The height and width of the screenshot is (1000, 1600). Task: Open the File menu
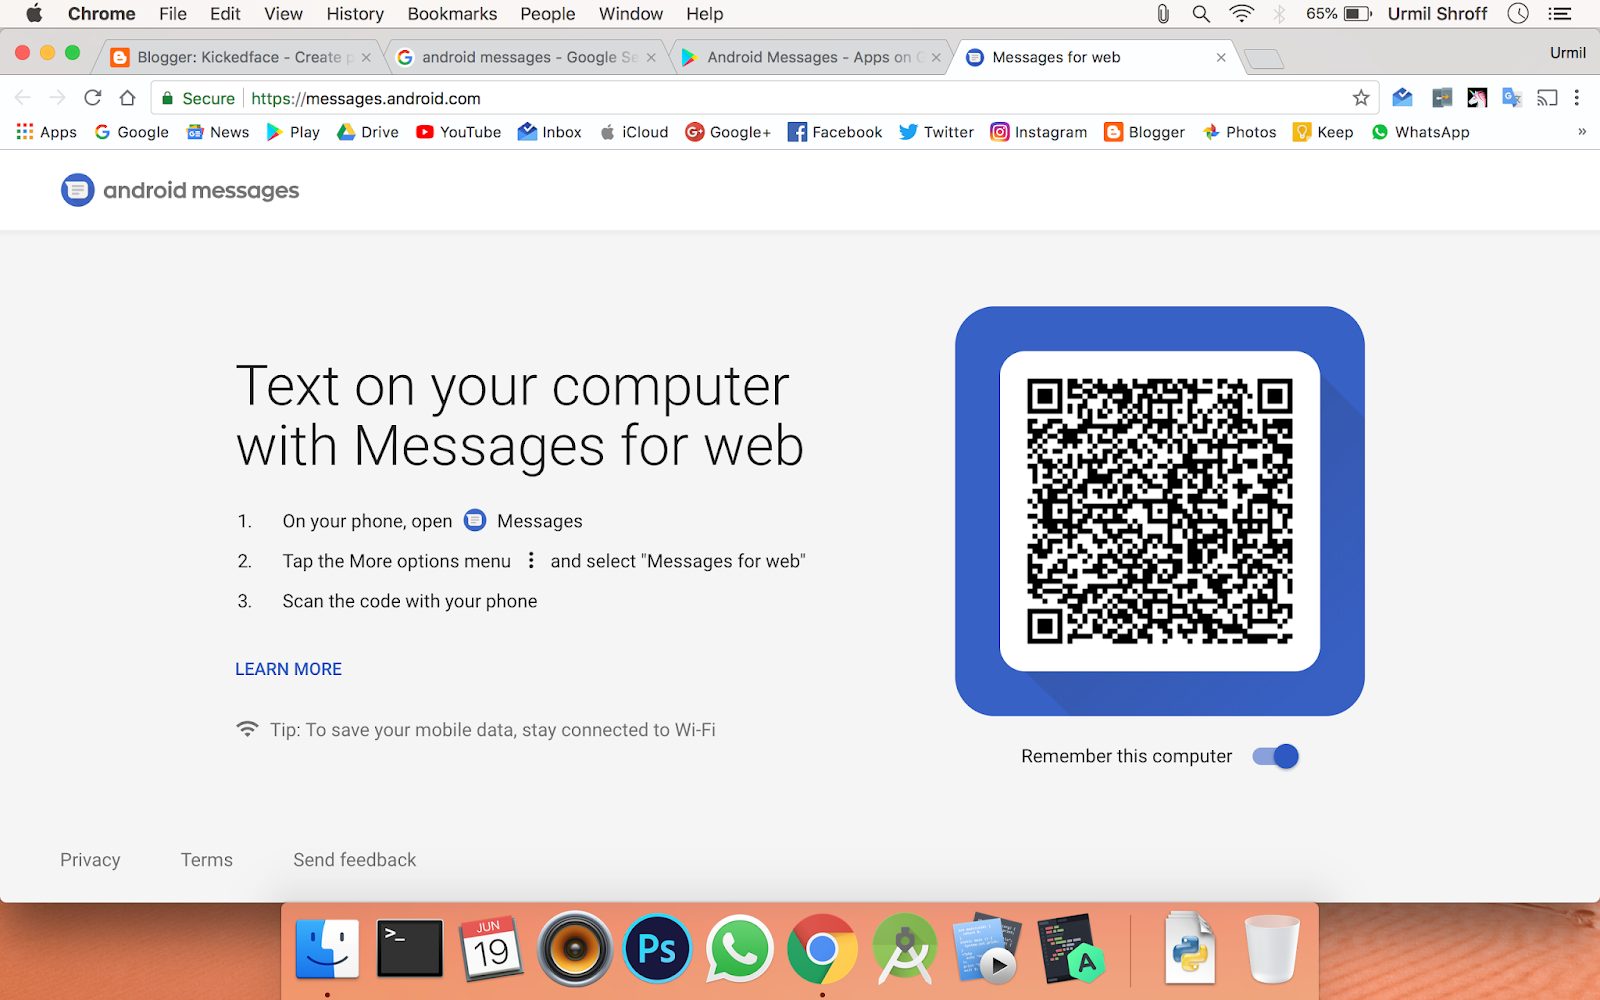tap(173, 14)
